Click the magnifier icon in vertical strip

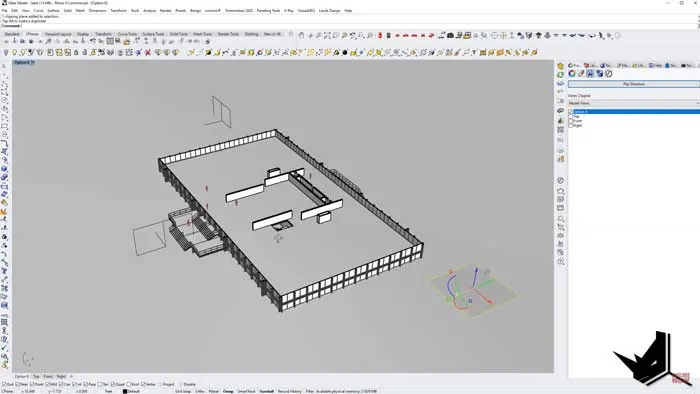click(561, 219)
